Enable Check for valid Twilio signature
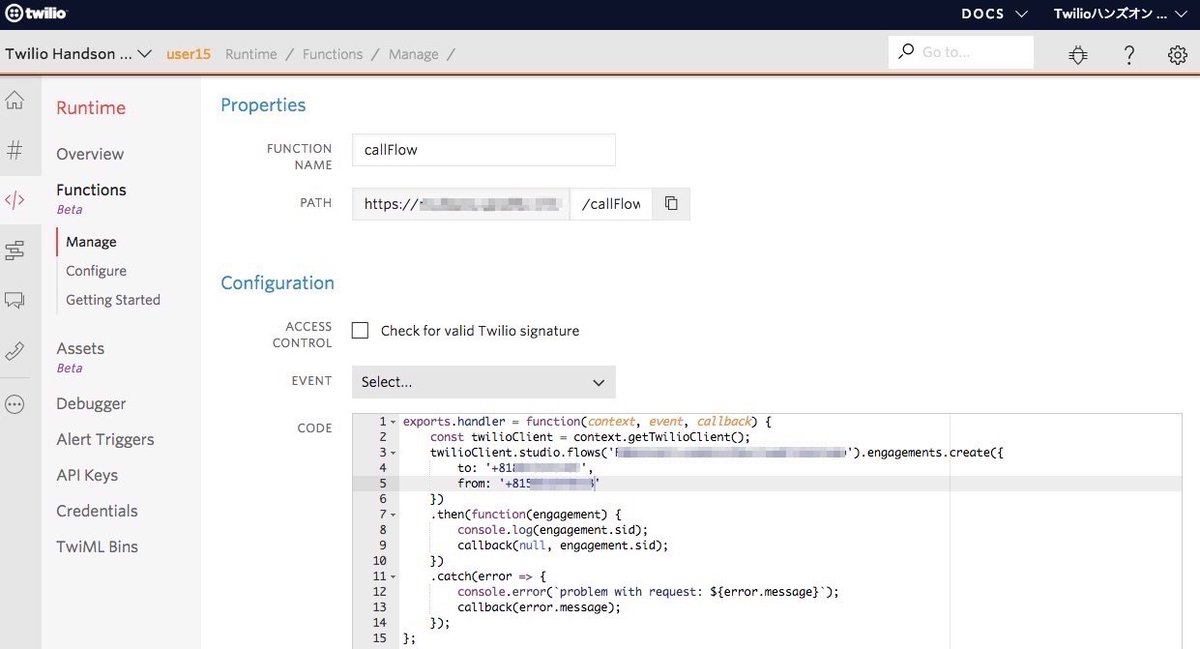 tap(360, 331)
